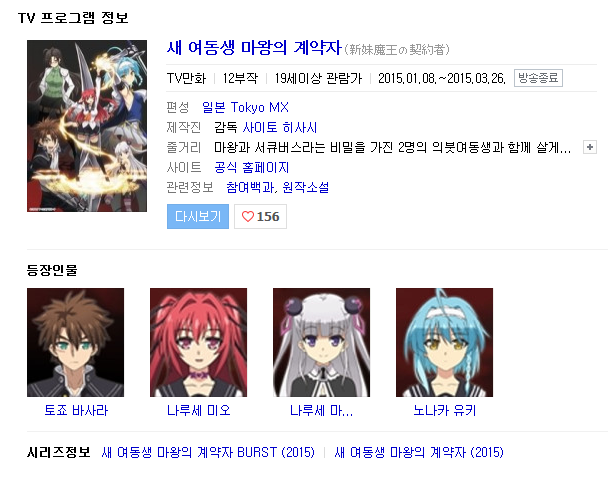
Task: Expand the synopsis with the plus icon
Action: [590, 147]
